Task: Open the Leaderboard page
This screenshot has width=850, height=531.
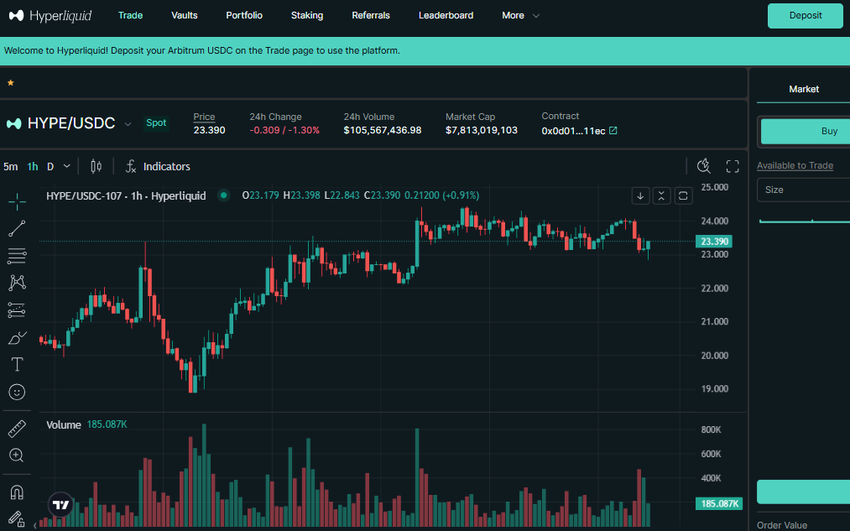Action: point(446,16)
